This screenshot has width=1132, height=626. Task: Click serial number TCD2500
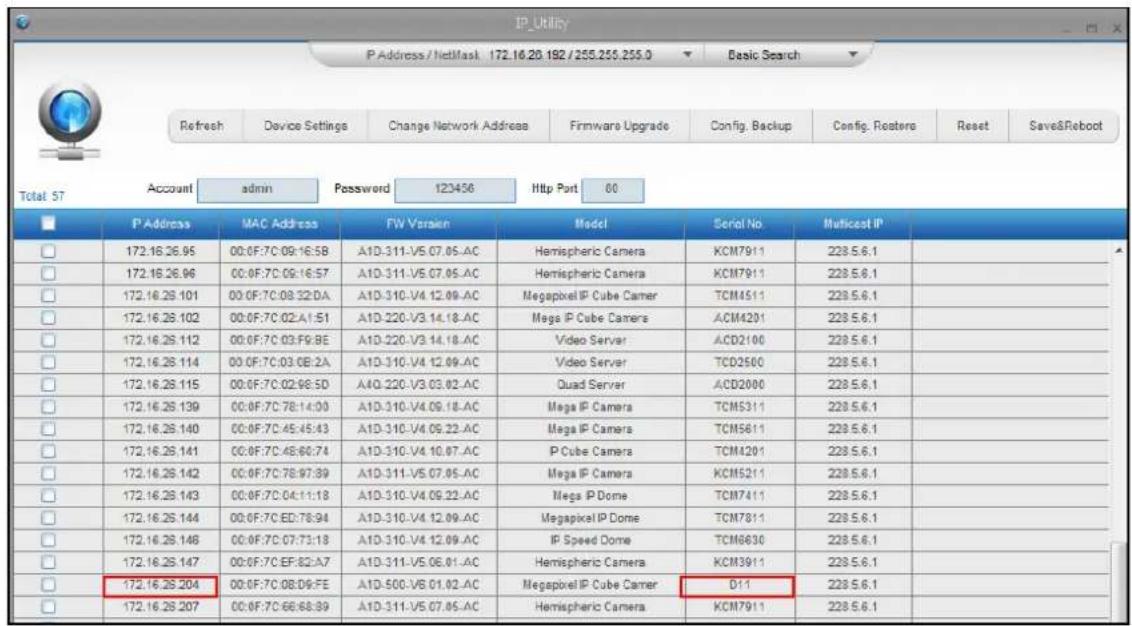(x=739, y=361)
